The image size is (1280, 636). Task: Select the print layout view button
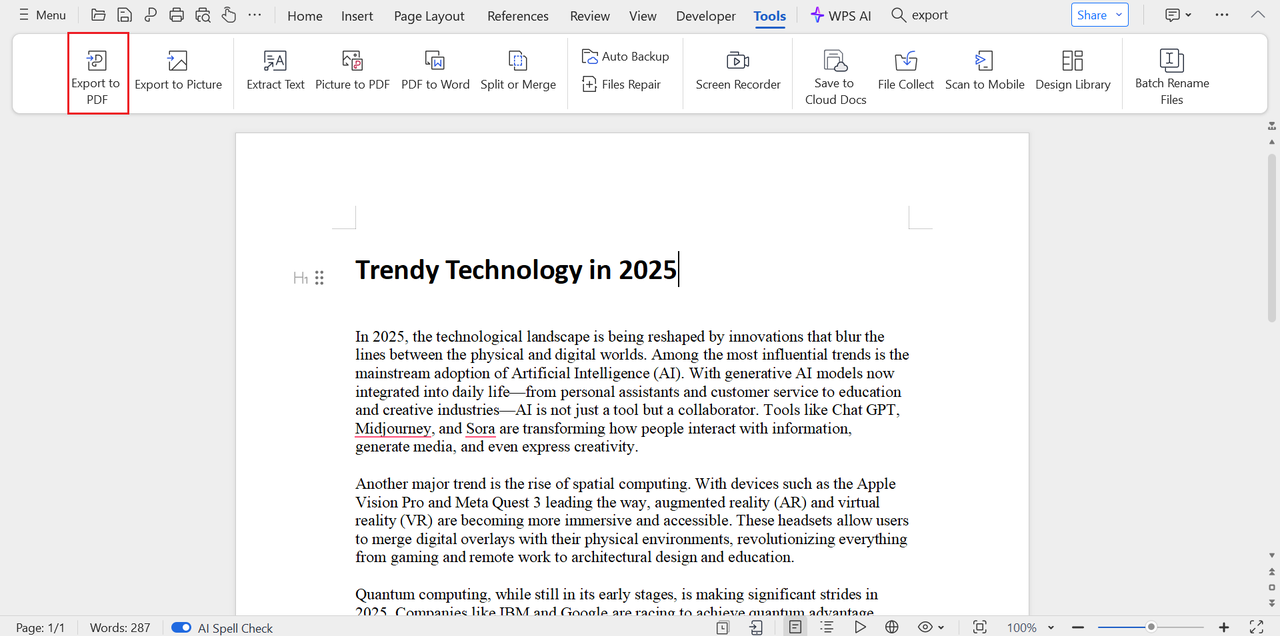coord(795,627)
